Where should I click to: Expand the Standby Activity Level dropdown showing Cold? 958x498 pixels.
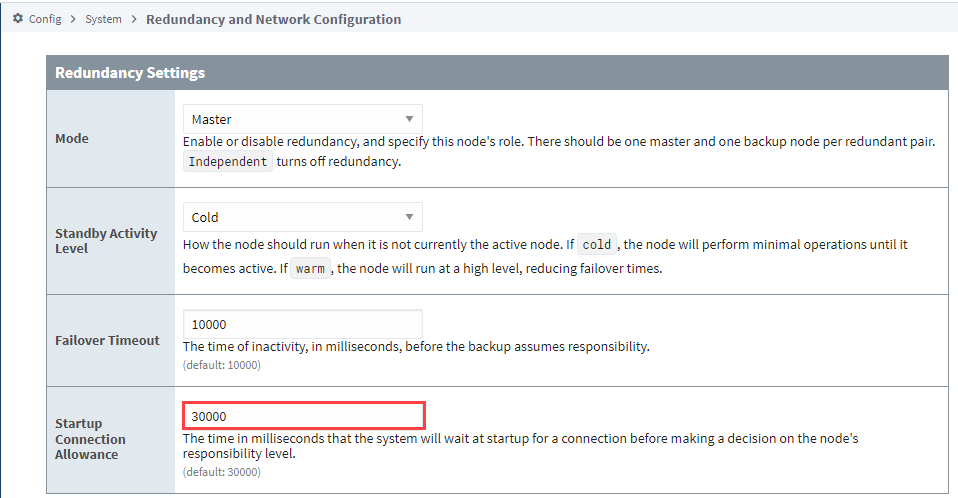point(302,217)
